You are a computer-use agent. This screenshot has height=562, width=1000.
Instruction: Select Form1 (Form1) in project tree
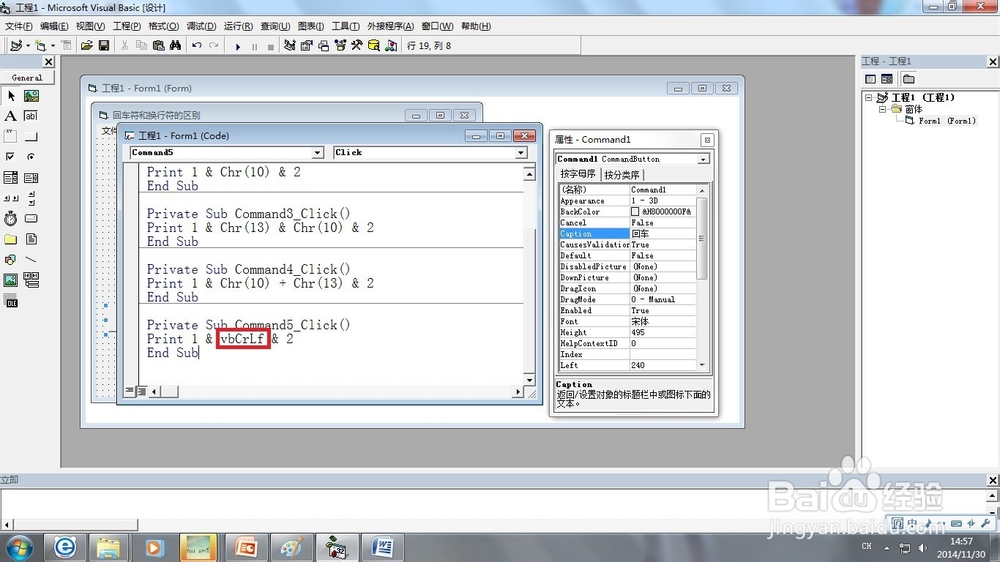coord(947,121)
